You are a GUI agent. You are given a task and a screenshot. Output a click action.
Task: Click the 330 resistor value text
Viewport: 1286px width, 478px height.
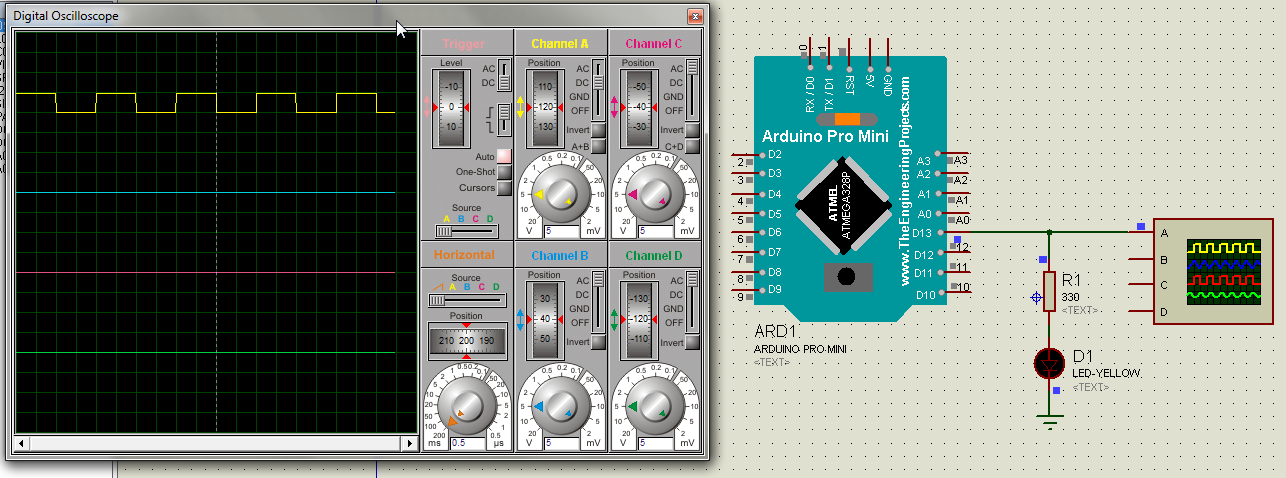tap(1069, 298)
